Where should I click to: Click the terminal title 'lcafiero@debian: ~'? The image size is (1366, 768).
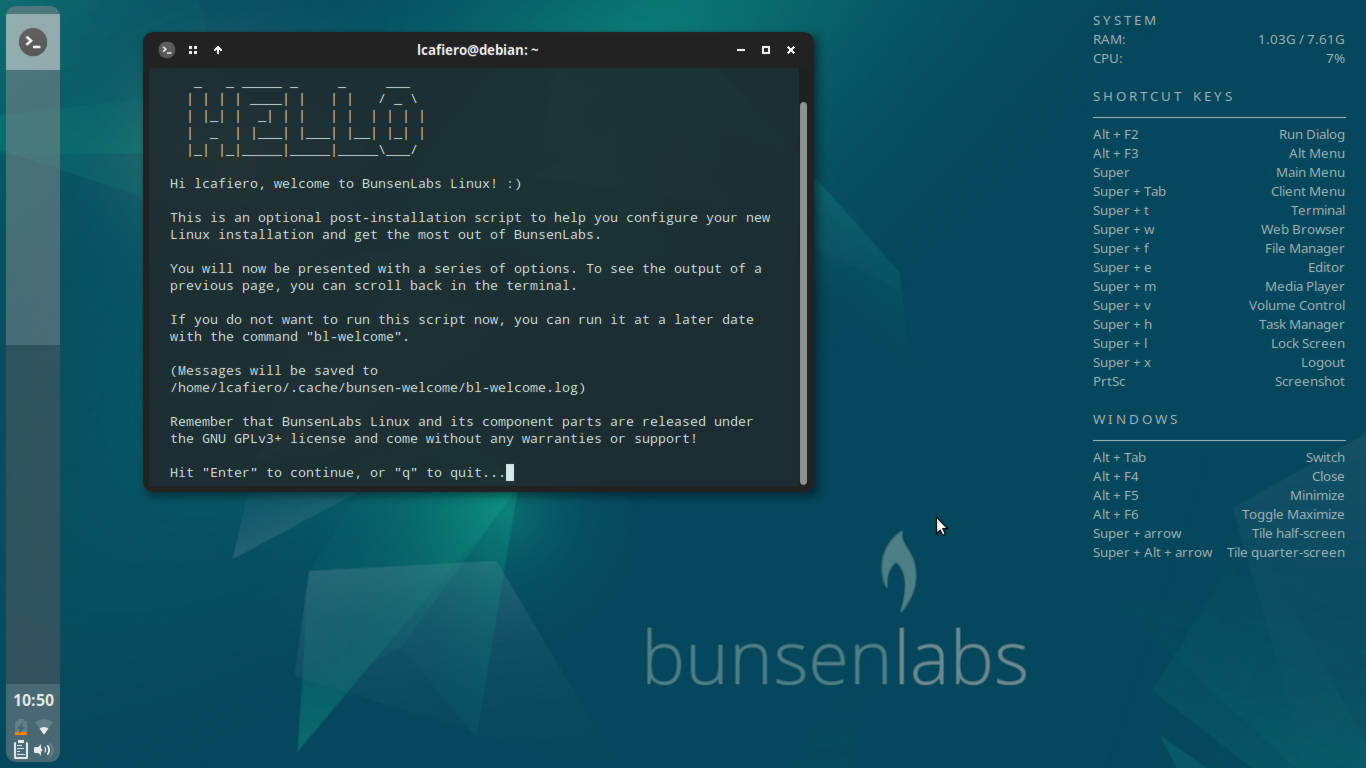click(478, 50)
